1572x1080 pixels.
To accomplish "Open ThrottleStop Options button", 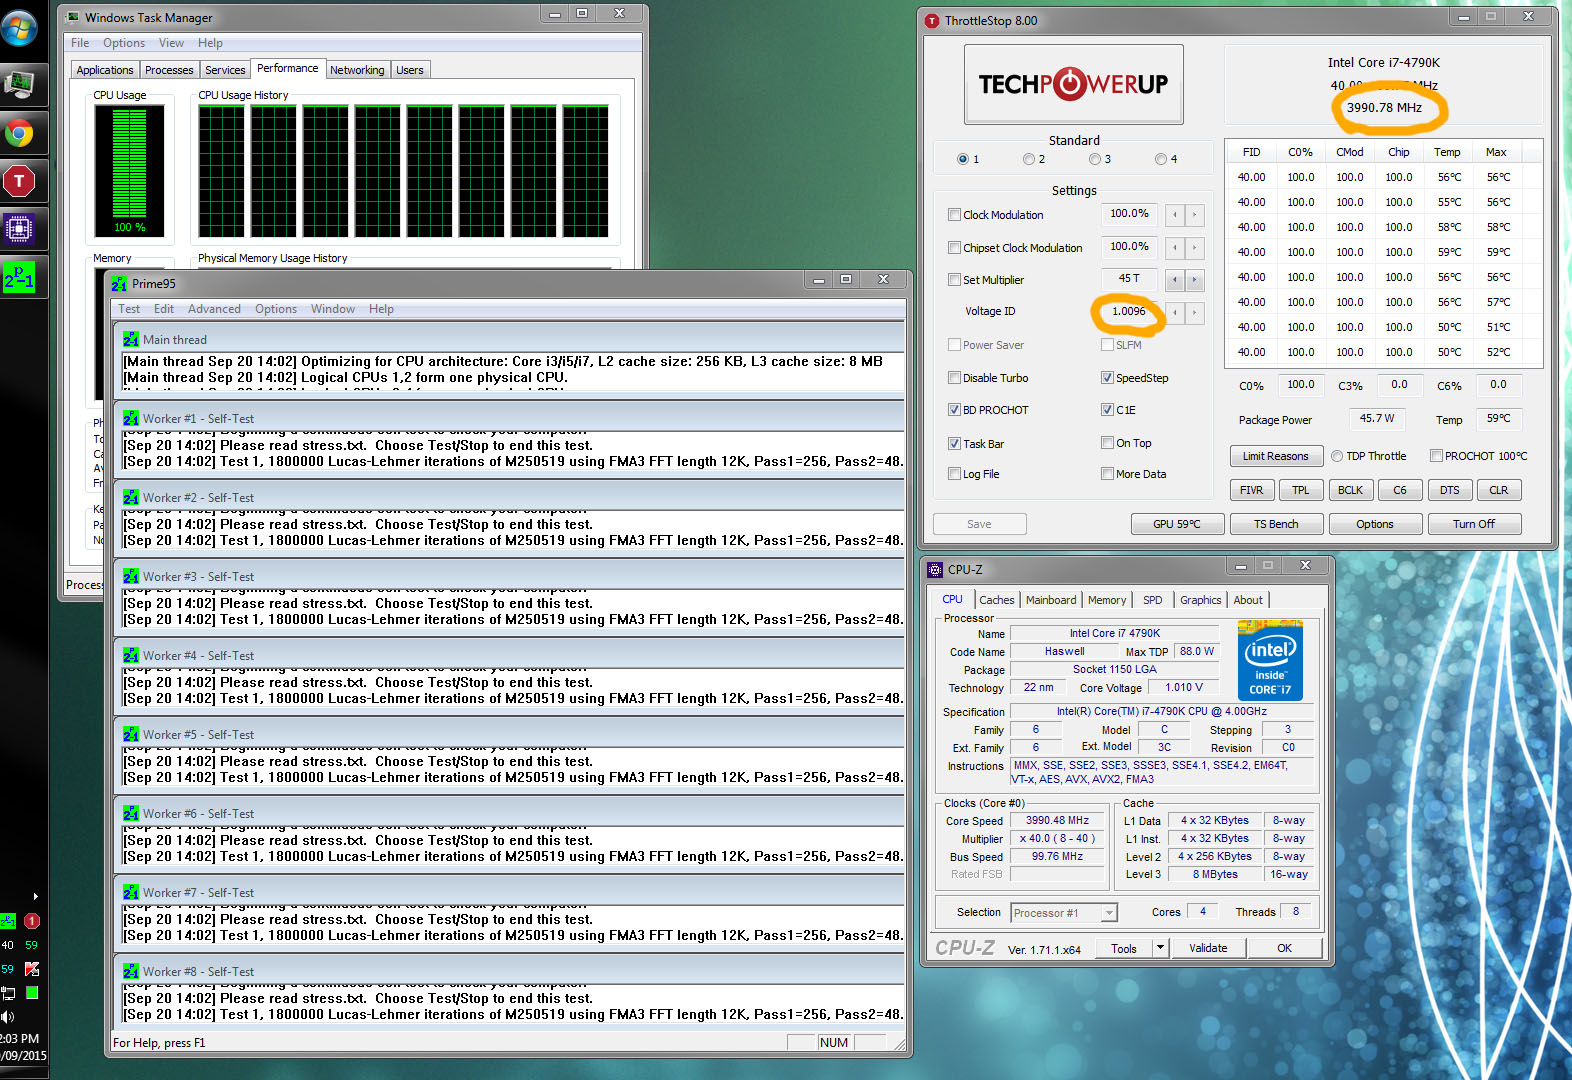I will coord(1374,524).
